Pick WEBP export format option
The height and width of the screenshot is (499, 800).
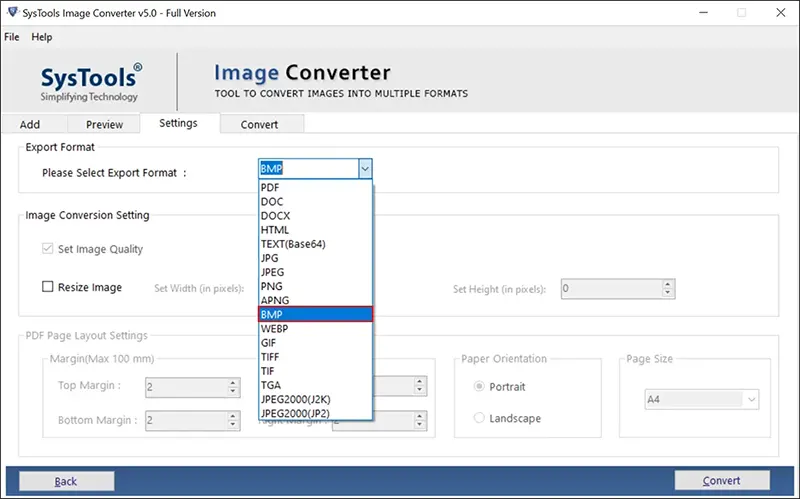(315, 329)
